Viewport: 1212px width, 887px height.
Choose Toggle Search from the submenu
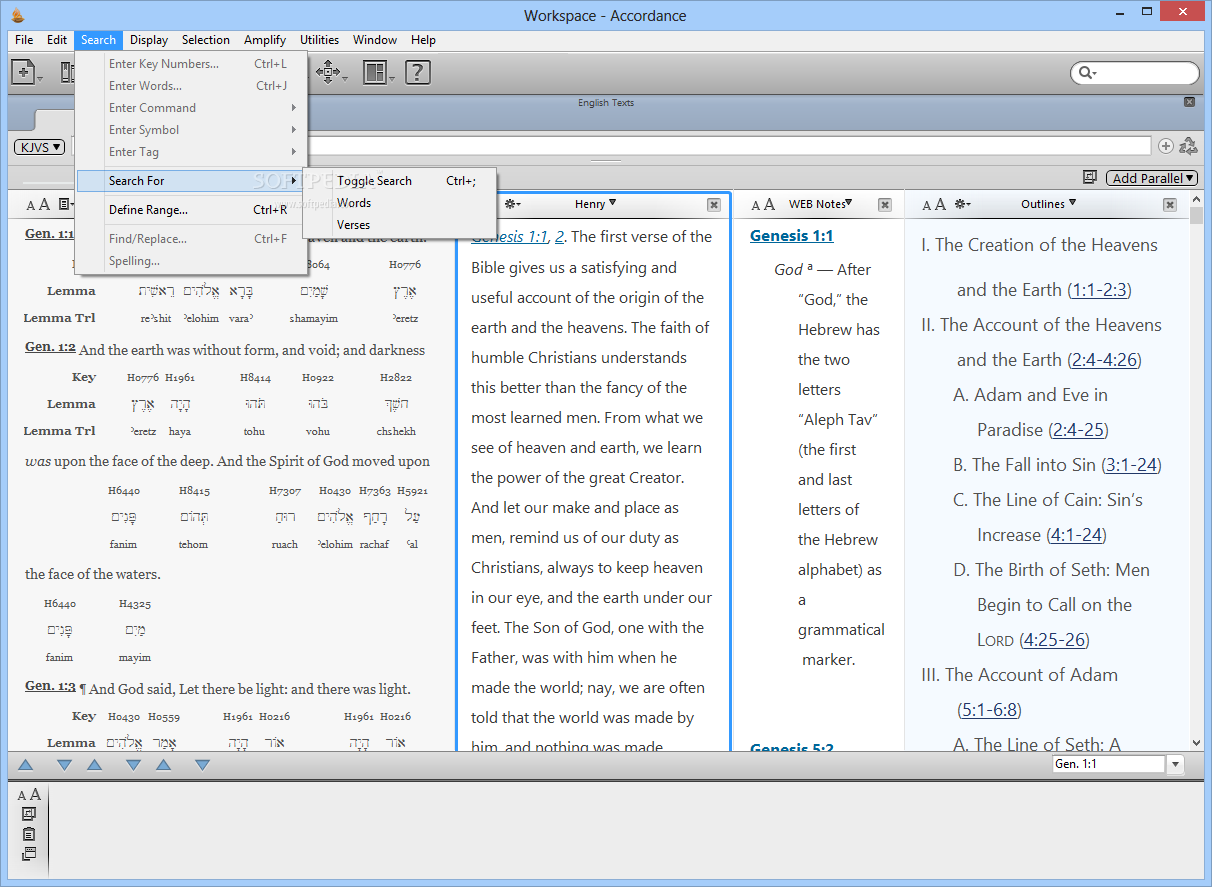[400, 181]
